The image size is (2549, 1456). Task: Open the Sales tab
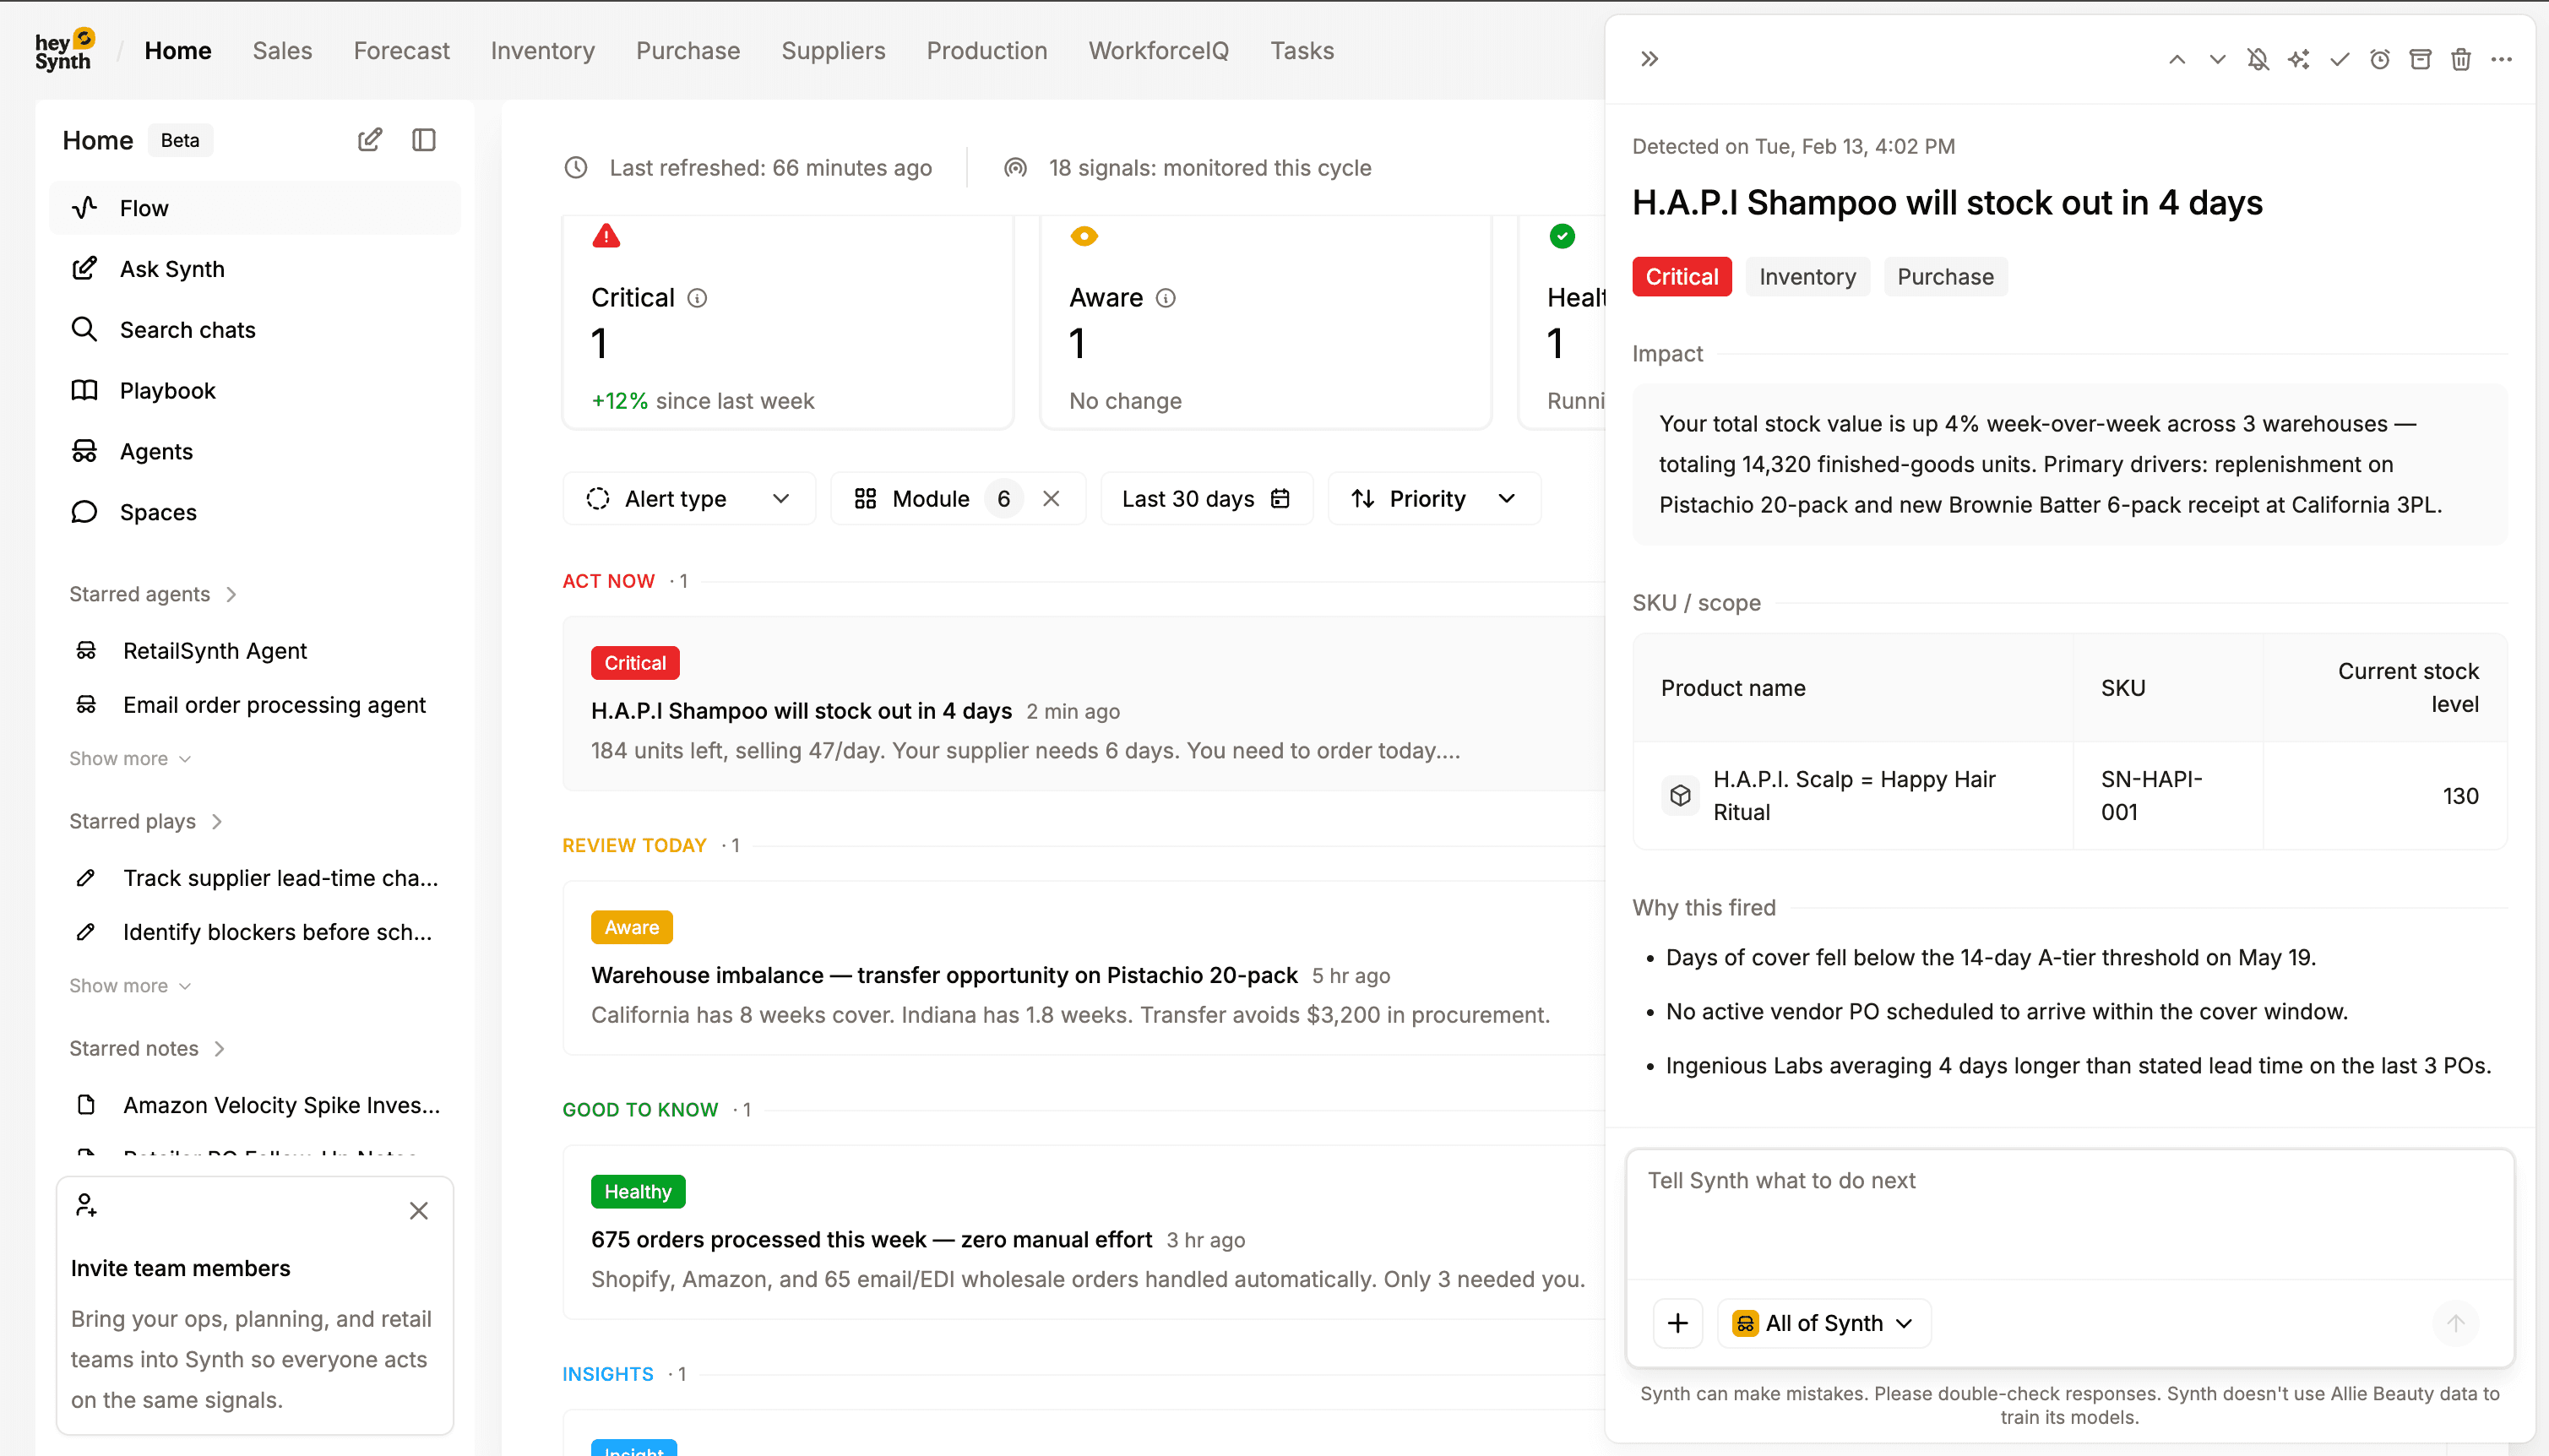282,51
